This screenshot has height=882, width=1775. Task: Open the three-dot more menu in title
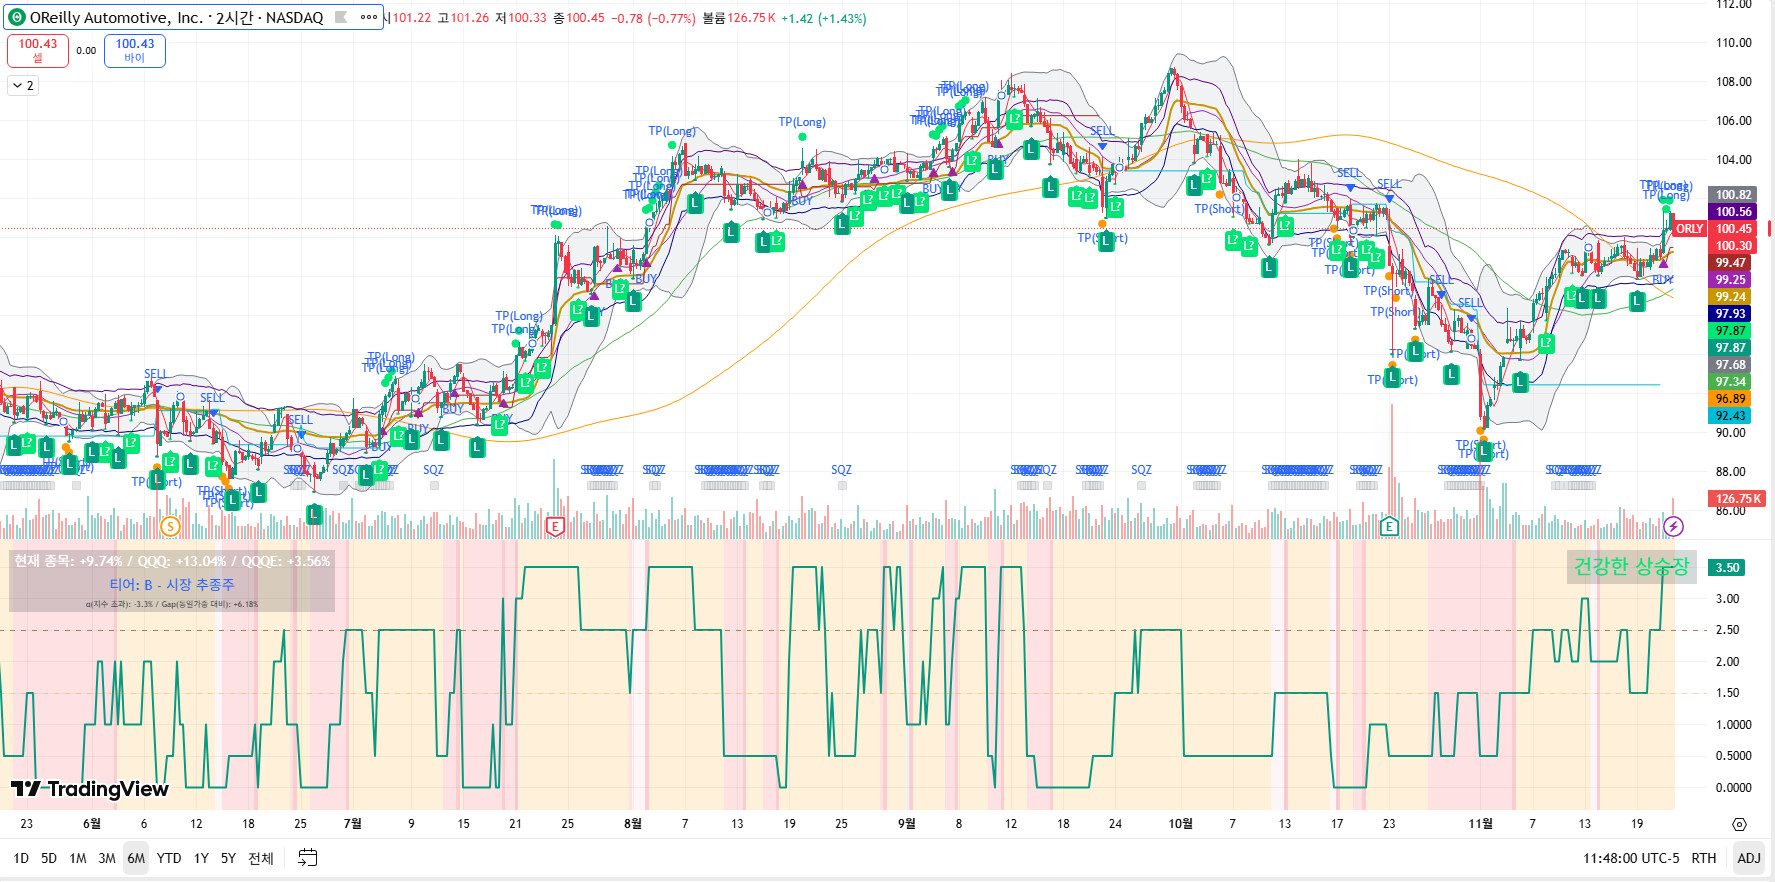point(369,17)
